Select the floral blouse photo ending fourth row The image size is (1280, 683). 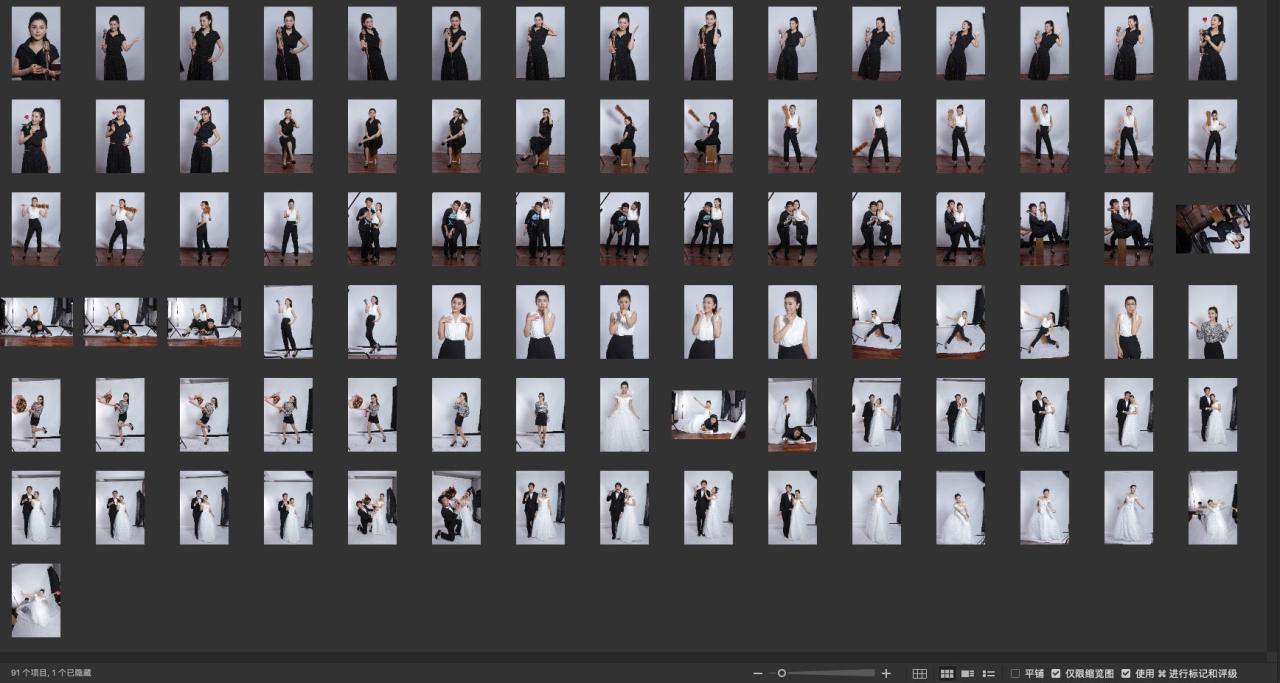1212,322
